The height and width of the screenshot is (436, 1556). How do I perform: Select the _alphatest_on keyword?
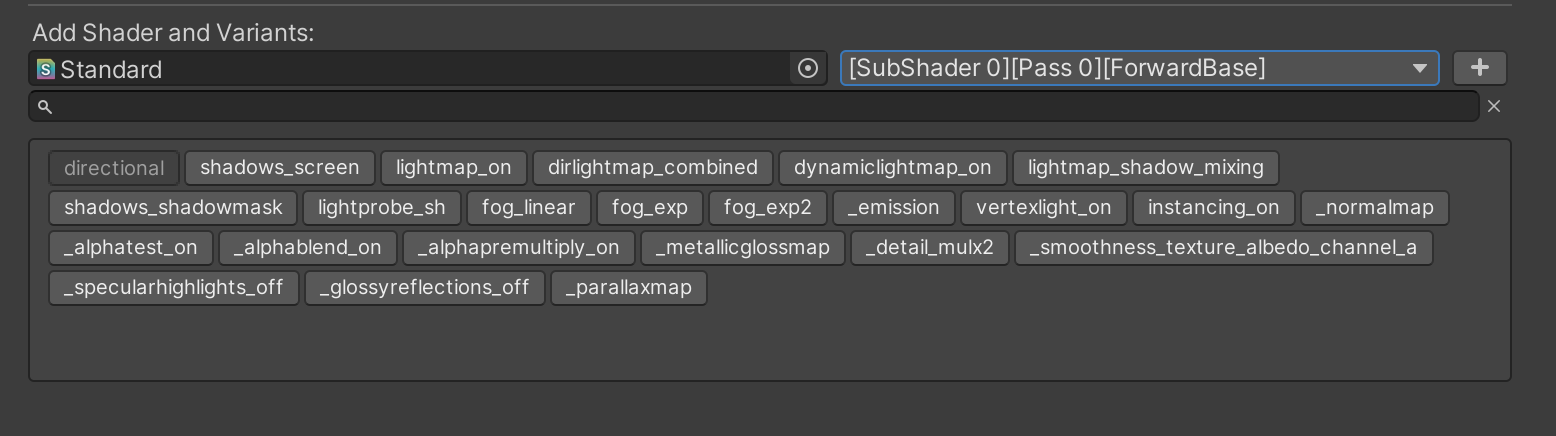(x=131, y=248)
